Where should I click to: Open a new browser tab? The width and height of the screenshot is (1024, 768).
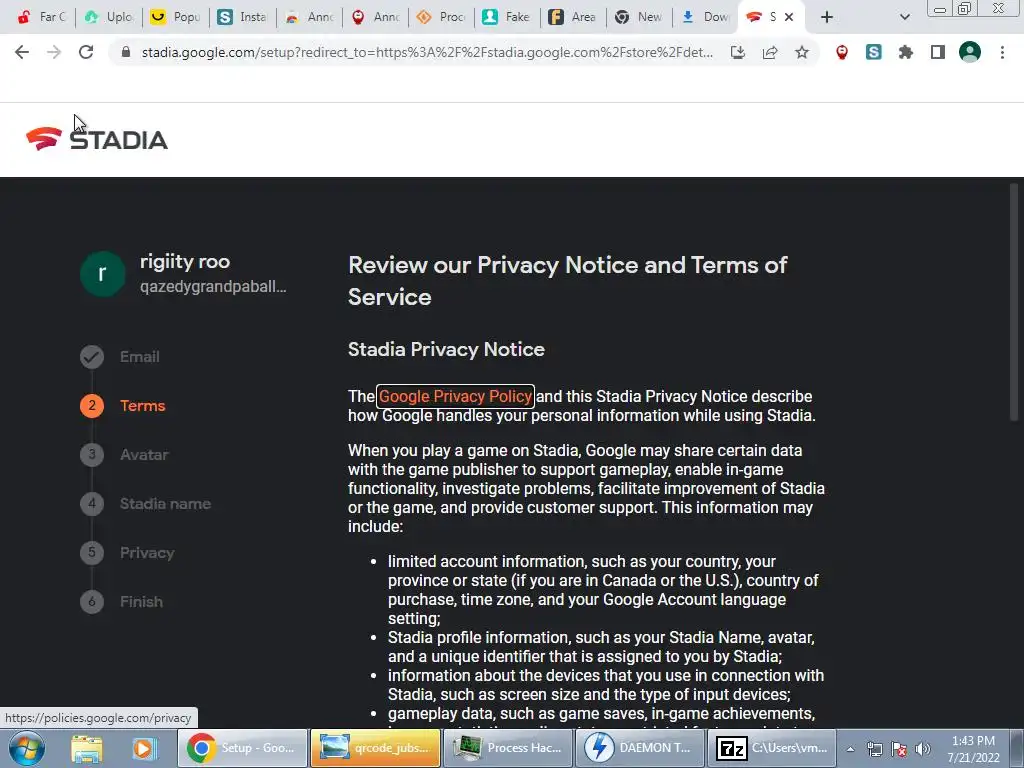coord(827,17)
